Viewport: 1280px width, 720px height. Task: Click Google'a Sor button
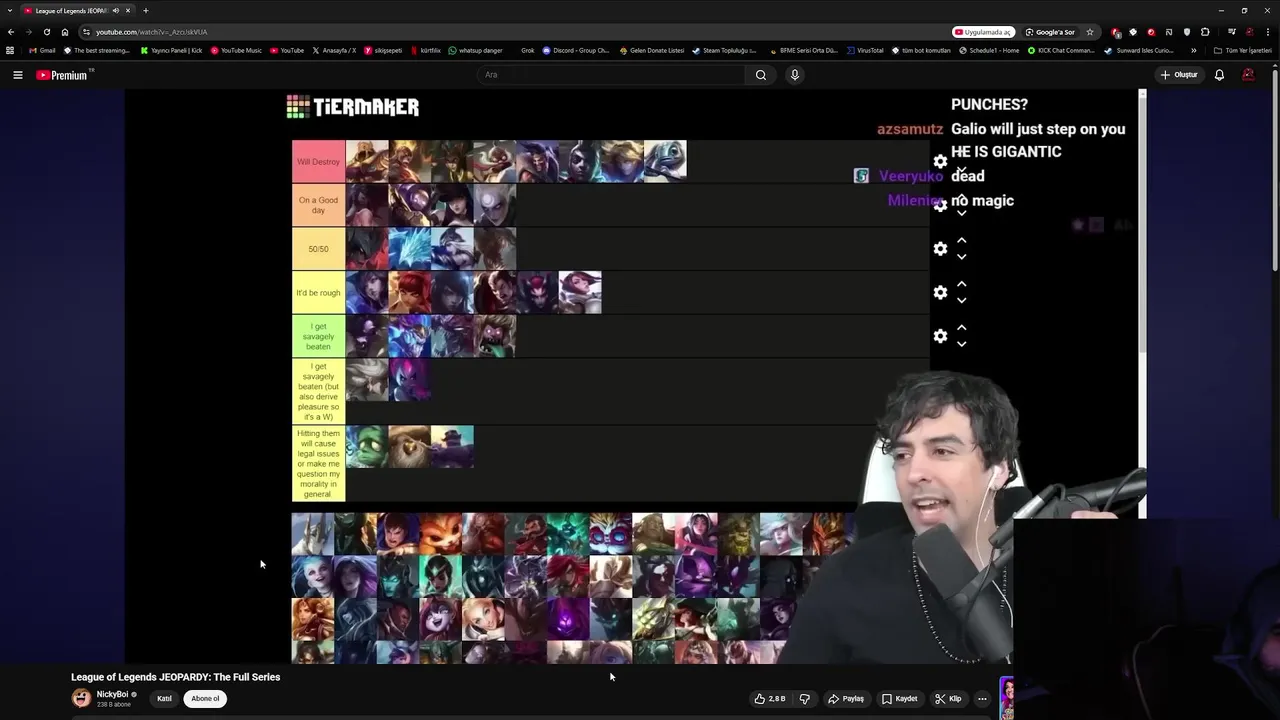1050,32
